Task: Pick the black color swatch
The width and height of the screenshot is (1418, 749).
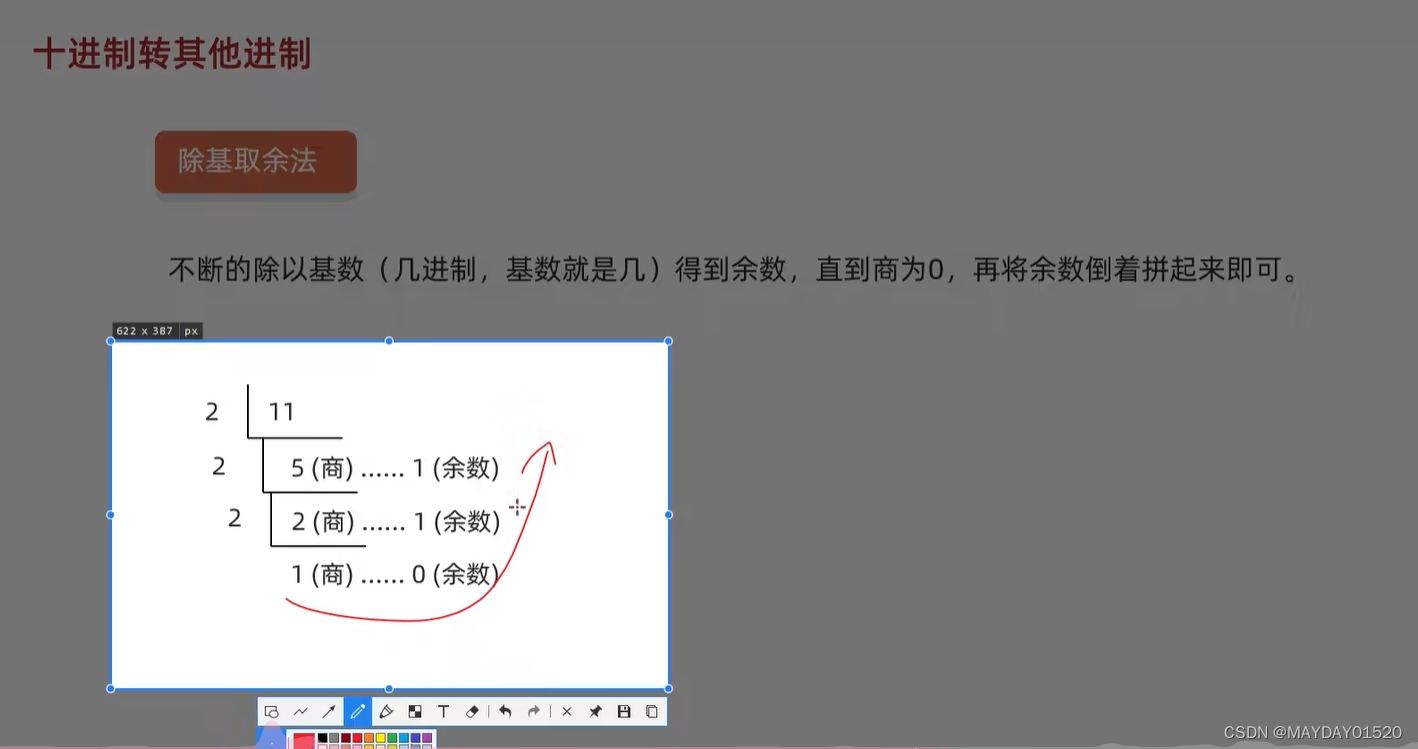Action: tap(322, 737)
